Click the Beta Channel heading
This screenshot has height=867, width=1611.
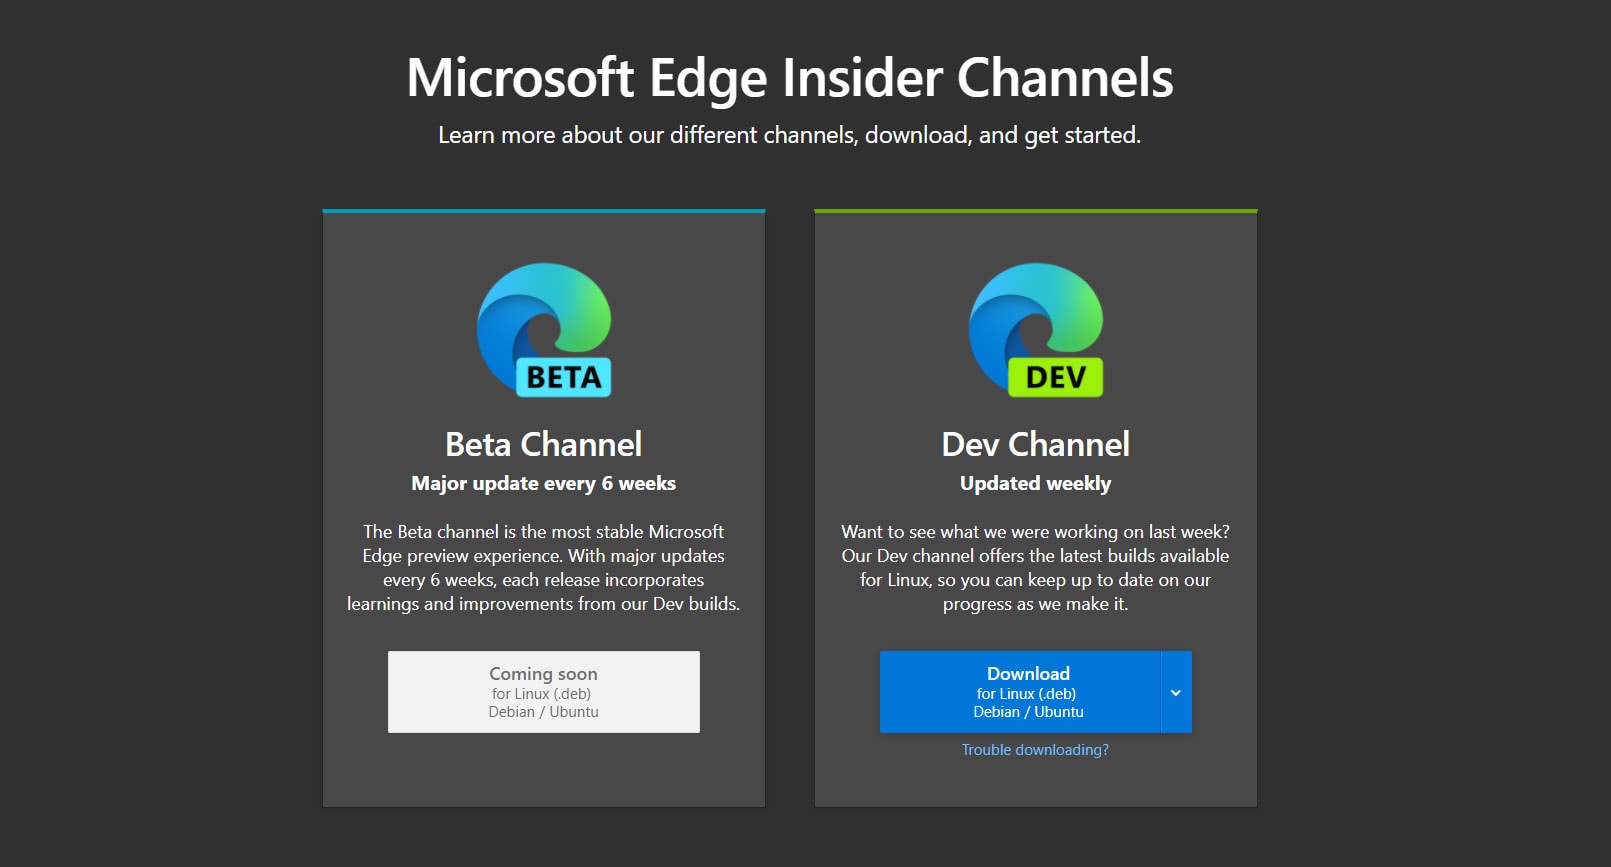pyautogui.click(x=544, y=444)
